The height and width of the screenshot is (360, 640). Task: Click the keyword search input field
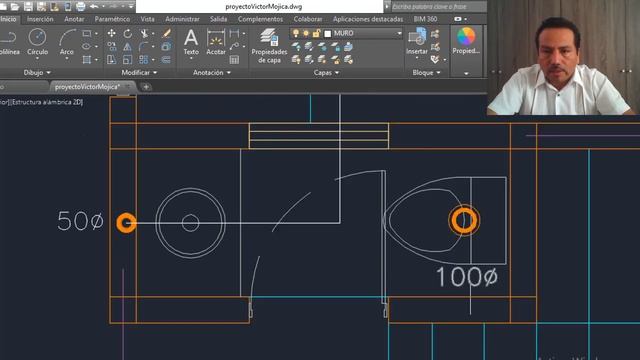click(x=438, y=7)
